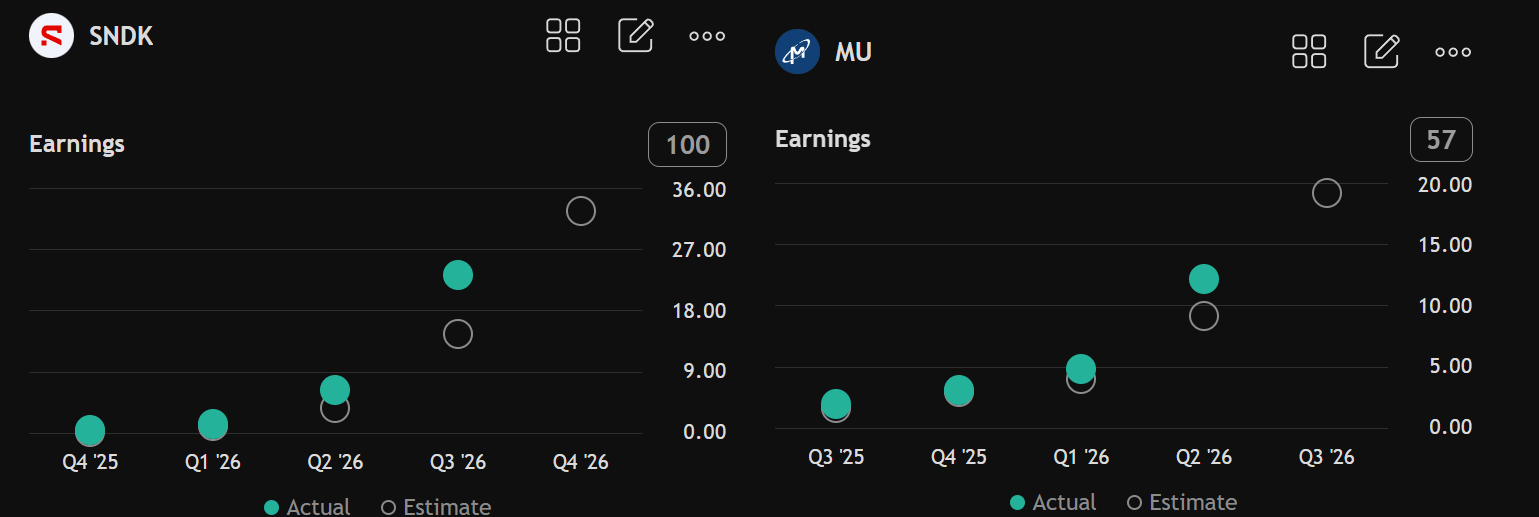
Task: Click the SNDK edit pencil icon
Action: coord(636,35)
